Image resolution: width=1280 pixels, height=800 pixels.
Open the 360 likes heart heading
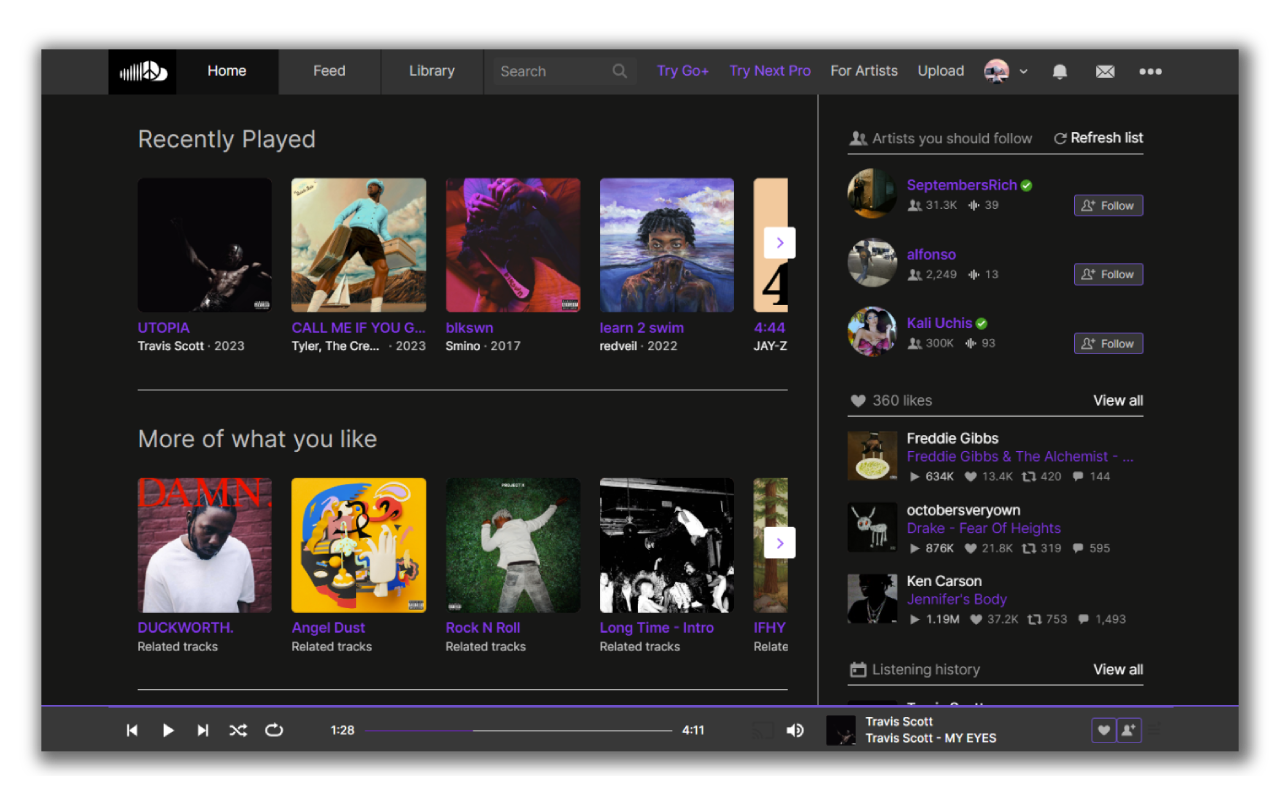pos(890,400)
